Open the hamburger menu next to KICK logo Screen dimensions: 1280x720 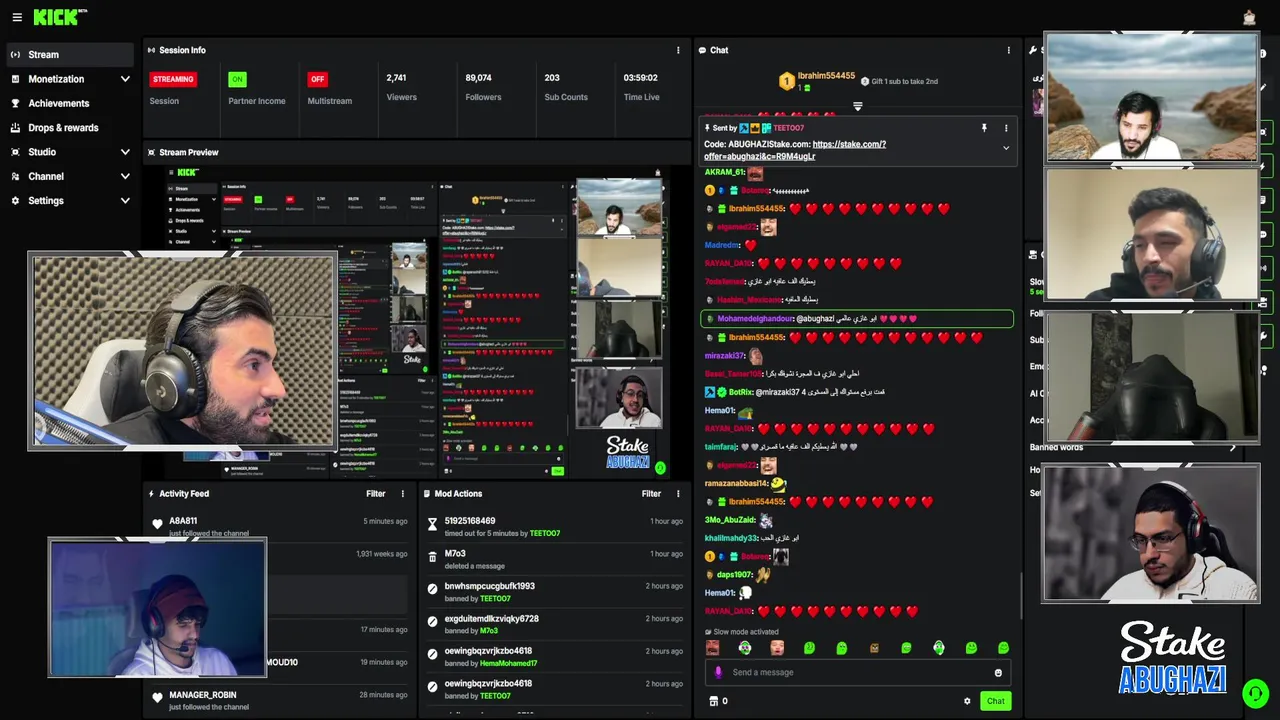click(16, 17)
